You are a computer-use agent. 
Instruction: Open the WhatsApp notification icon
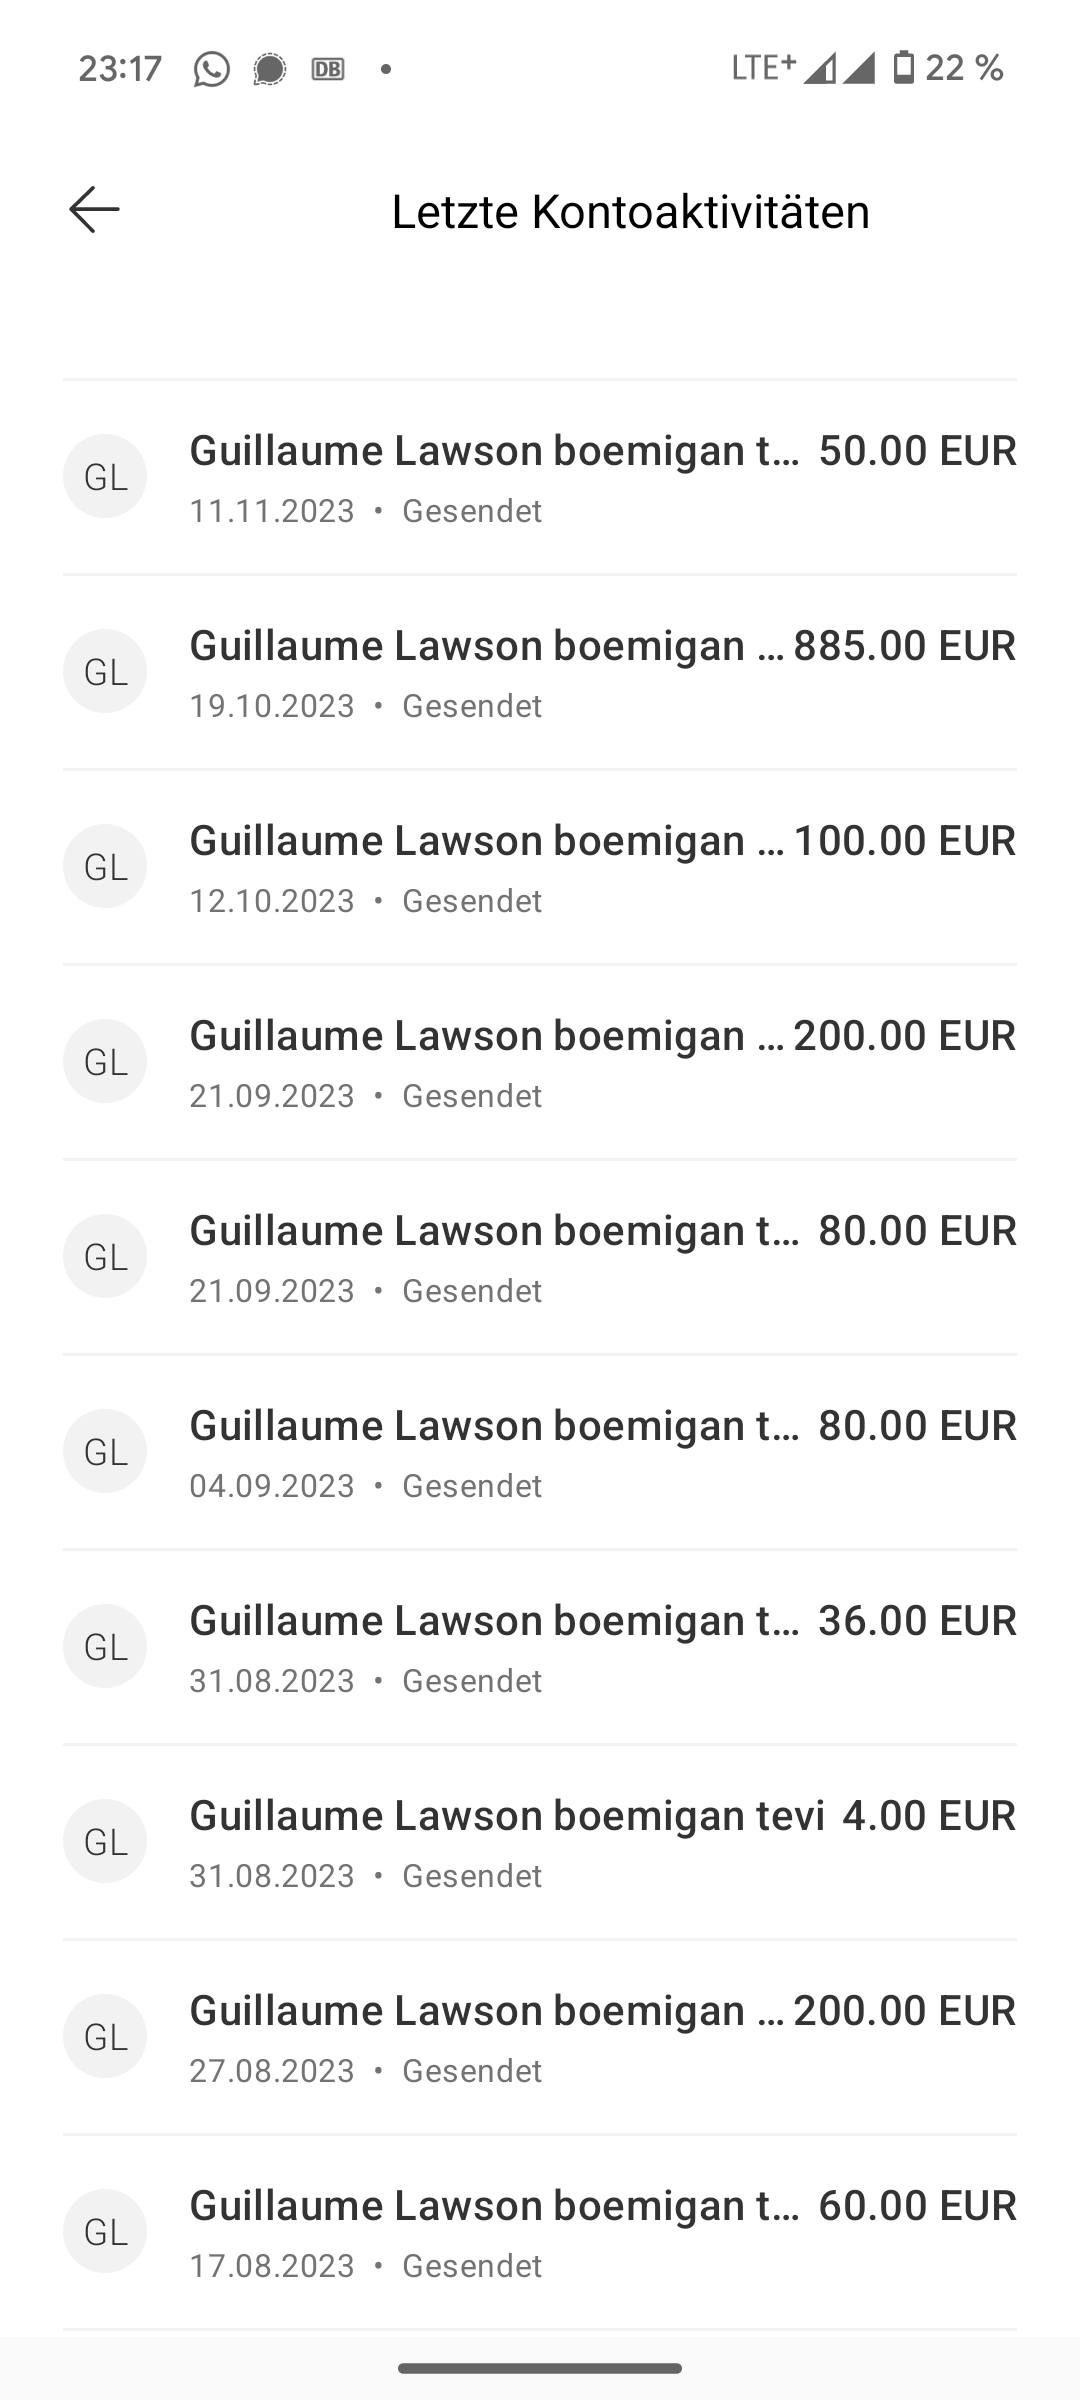(x=211, y=69)
